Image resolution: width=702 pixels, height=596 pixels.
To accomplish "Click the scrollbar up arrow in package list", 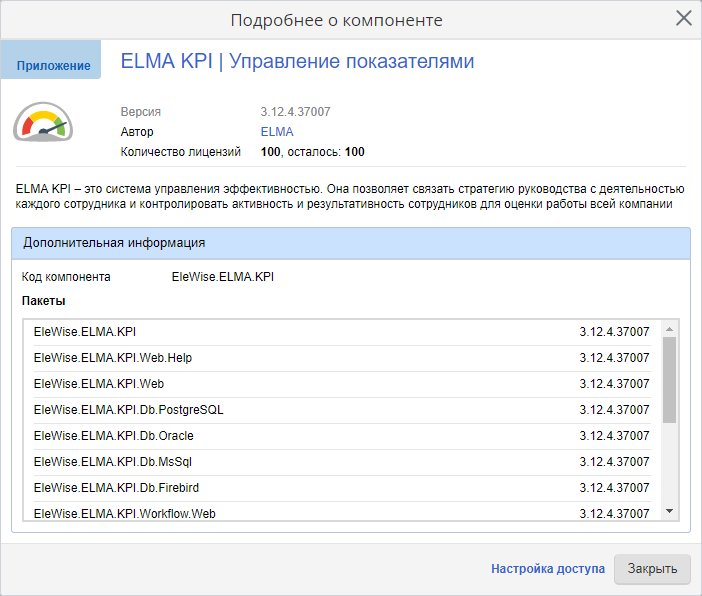I will tap(670, 328).
